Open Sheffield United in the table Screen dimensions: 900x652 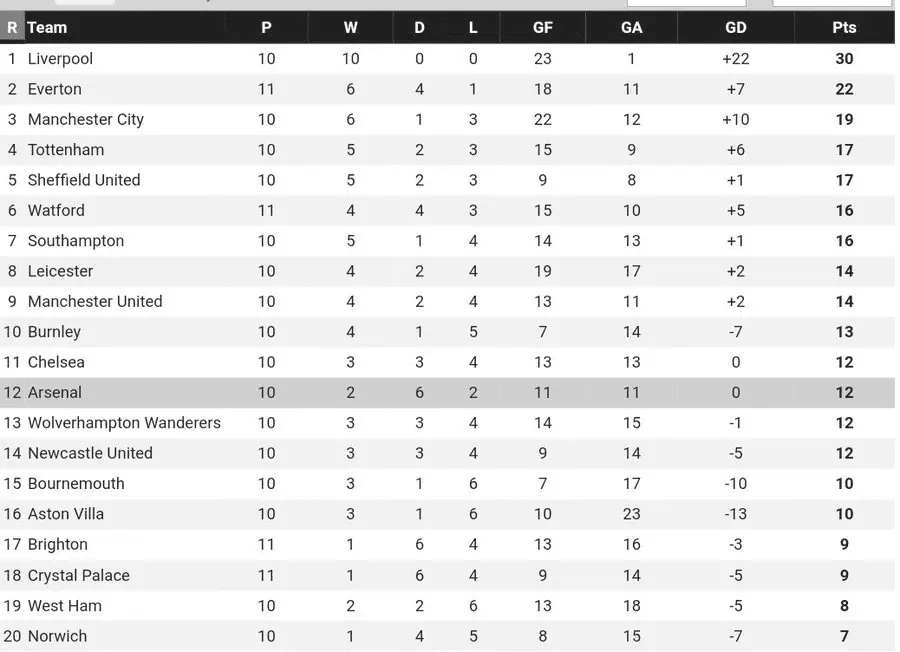(x=84, y=180)
